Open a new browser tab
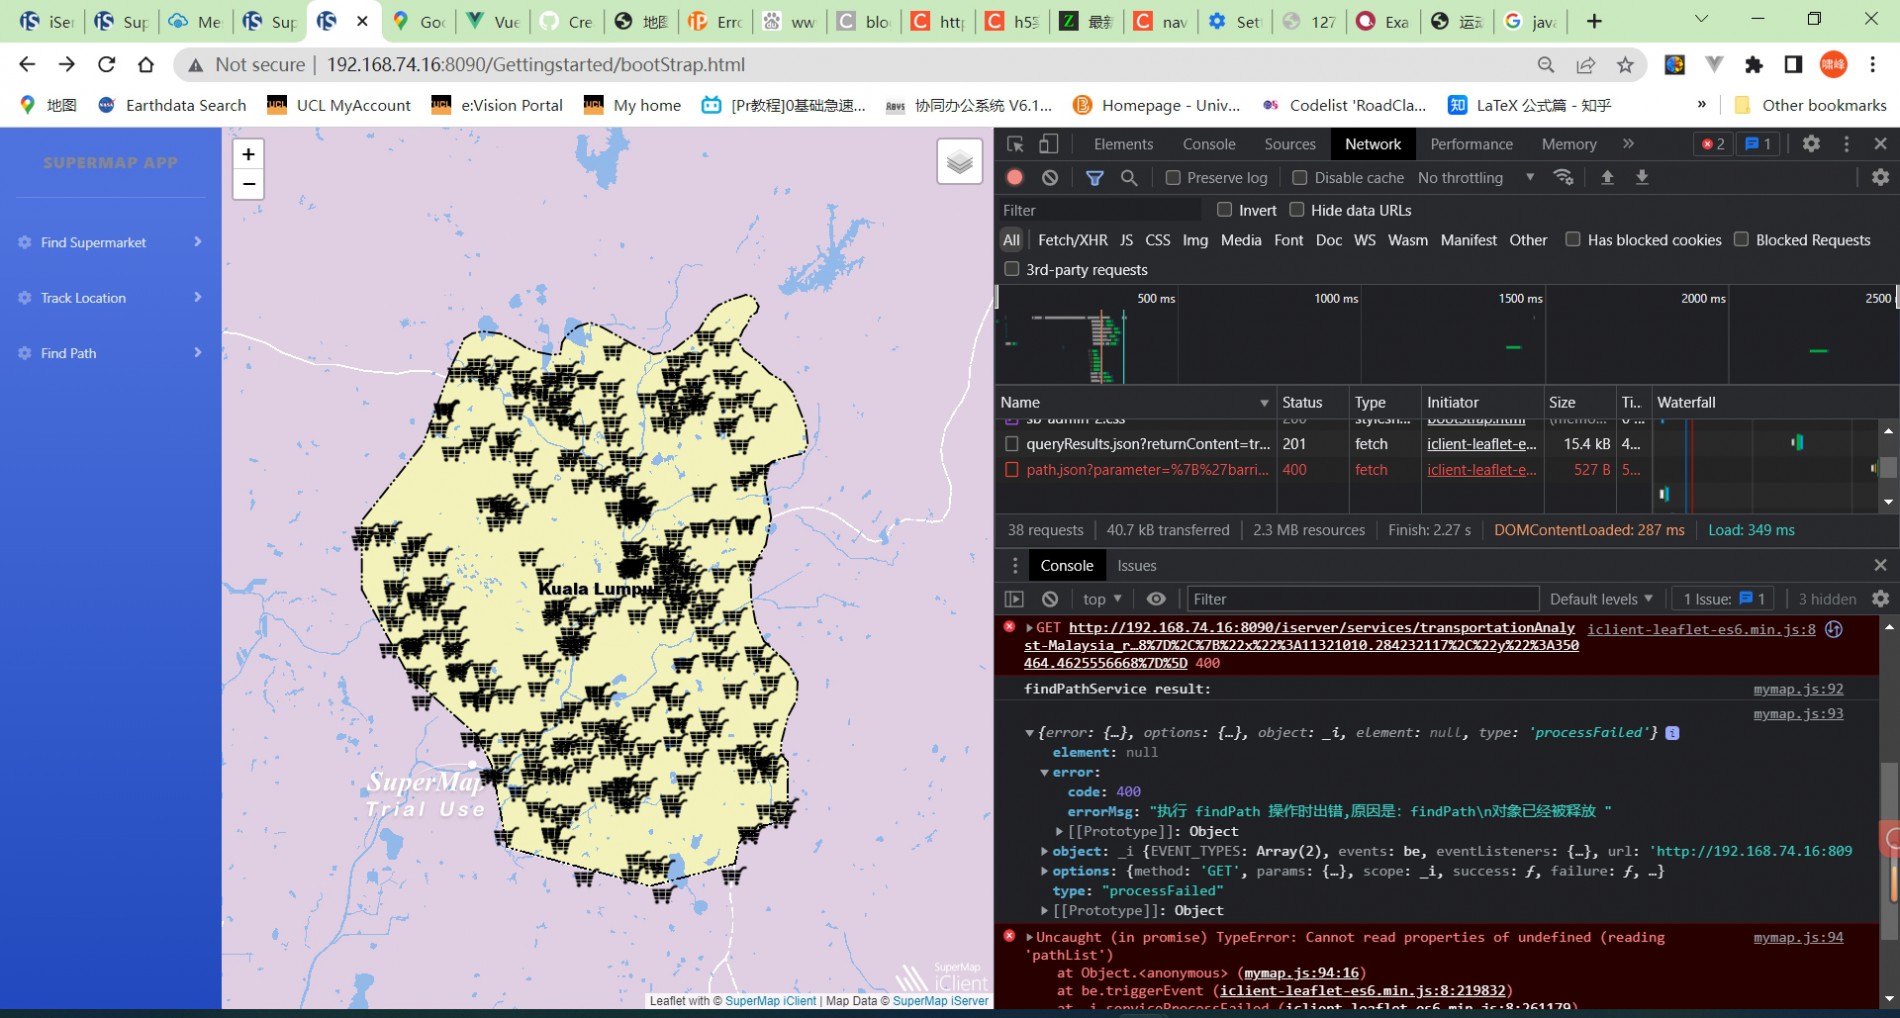Viewport: 1900px width, 1018px height. pos(1594,20)
